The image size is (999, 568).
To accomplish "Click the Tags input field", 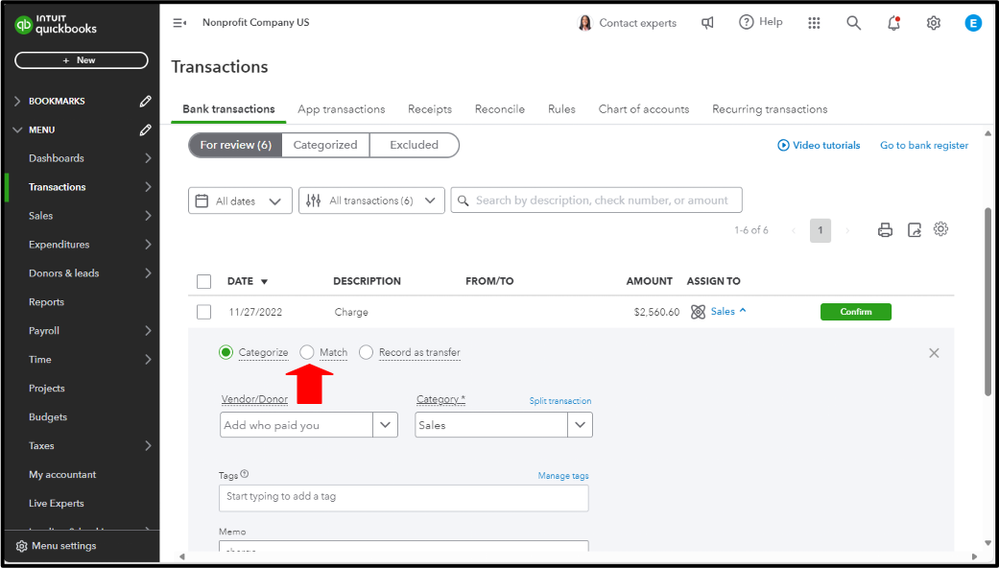I will tap(404, 498).
